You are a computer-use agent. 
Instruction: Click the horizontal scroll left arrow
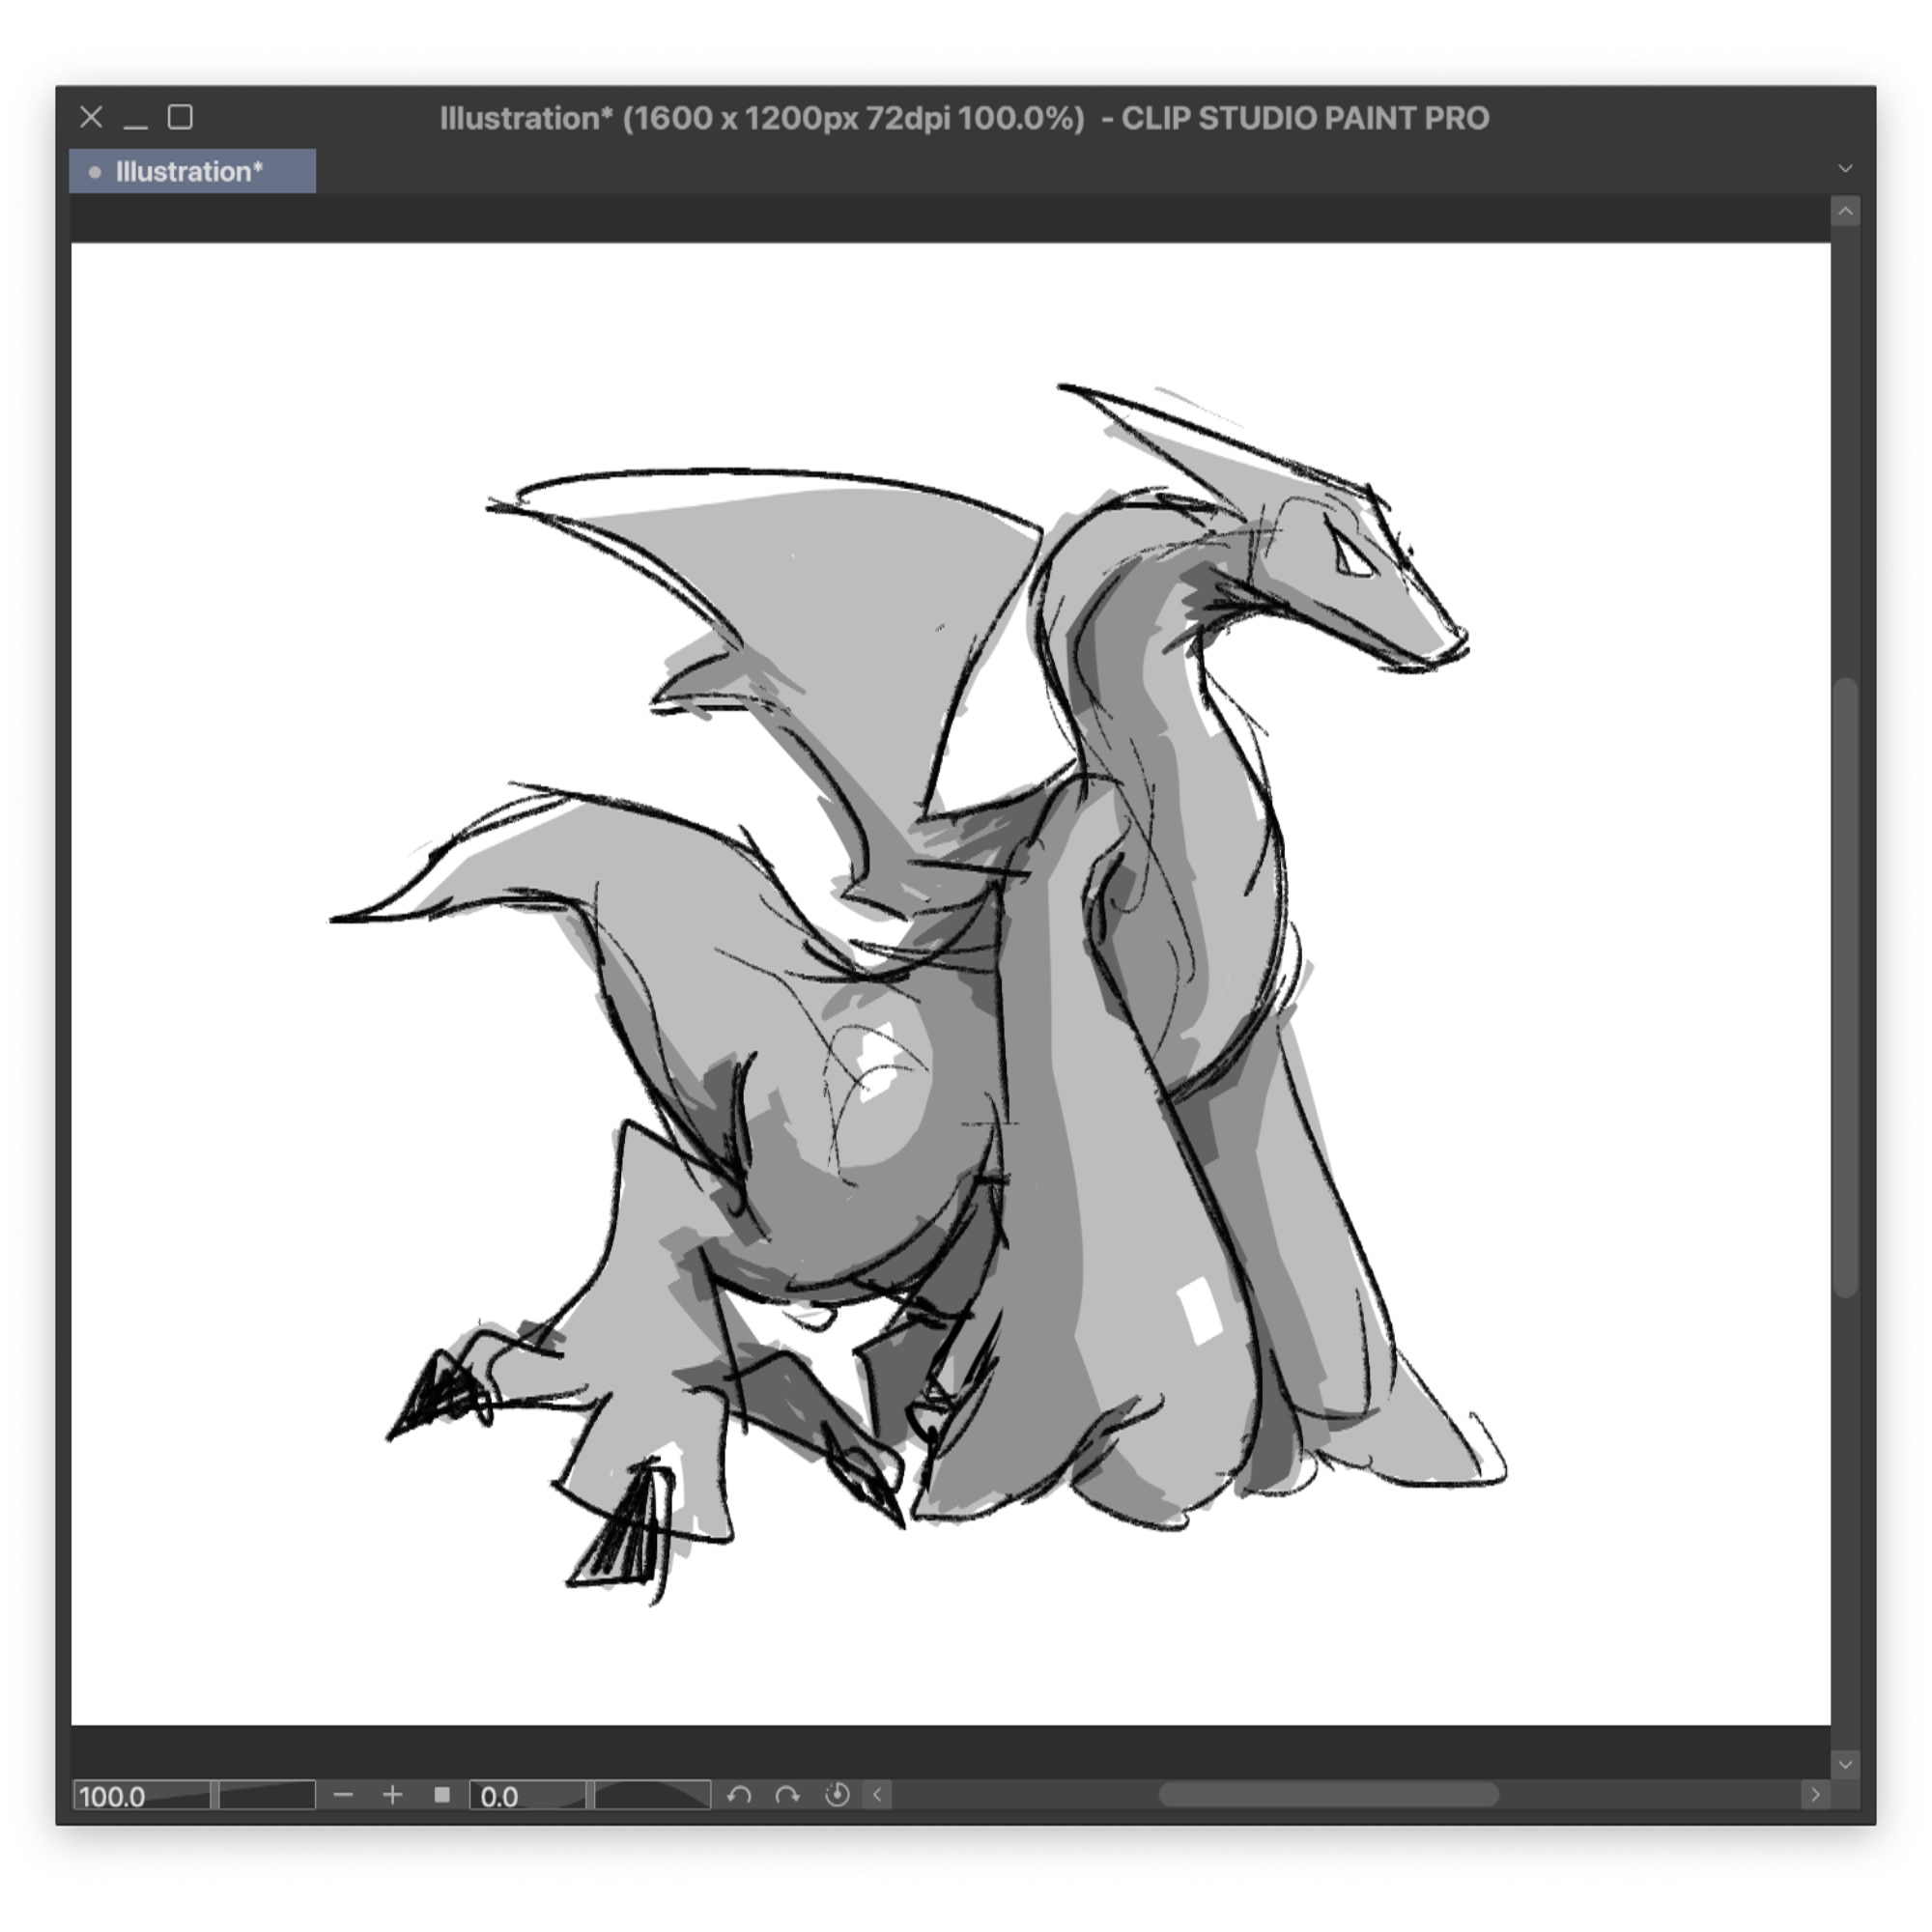pos(878,1795)
